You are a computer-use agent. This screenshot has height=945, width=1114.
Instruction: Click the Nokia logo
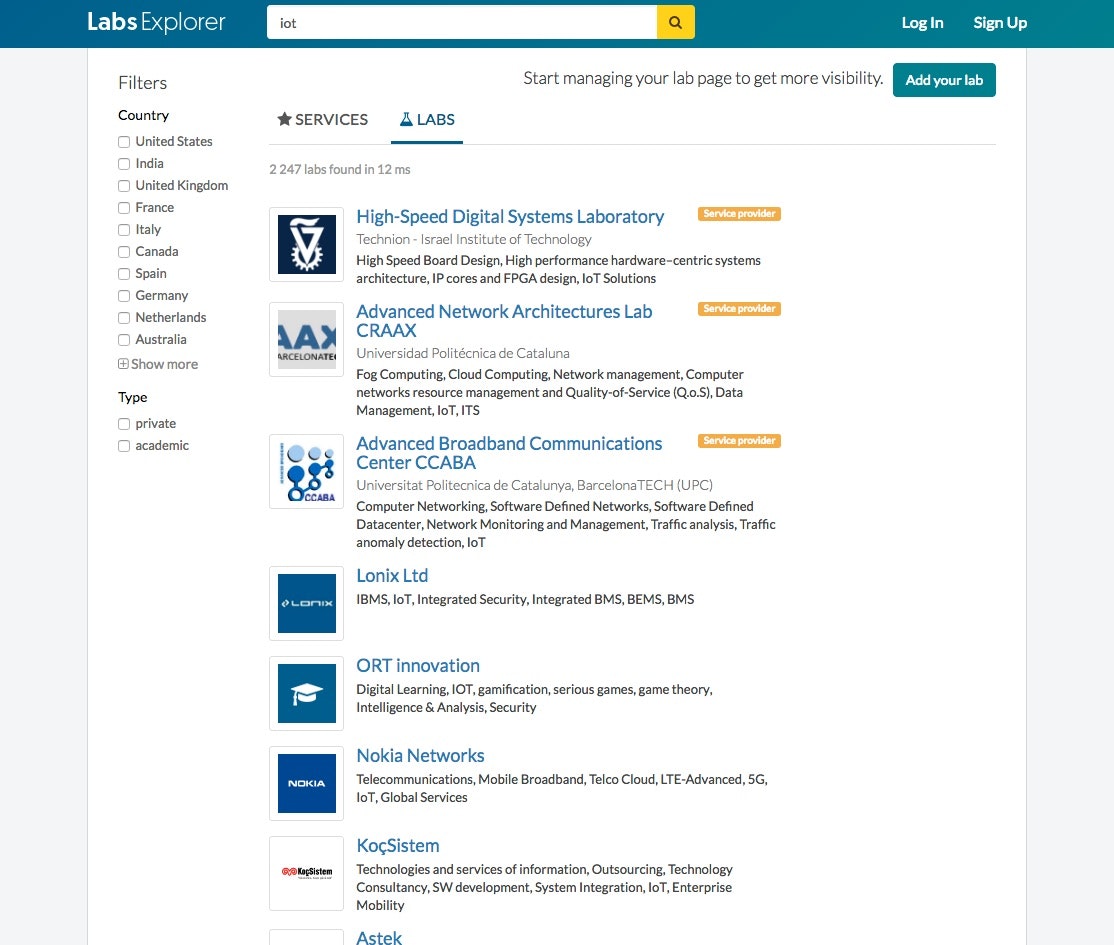[x=306, y=783]
